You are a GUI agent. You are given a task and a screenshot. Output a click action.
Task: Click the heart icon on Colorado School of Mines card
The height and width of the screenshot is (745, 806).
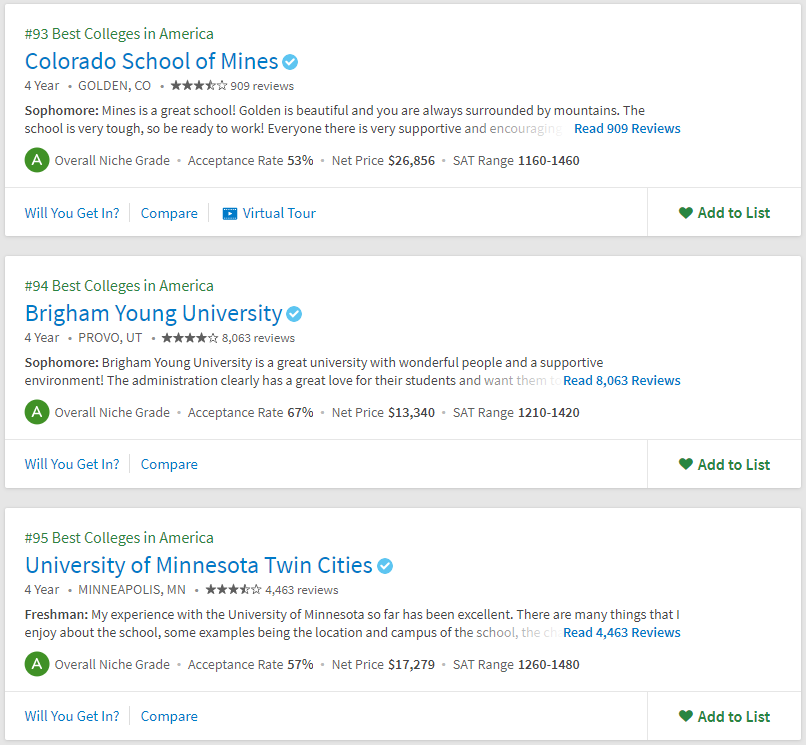[x=686, y=212]
